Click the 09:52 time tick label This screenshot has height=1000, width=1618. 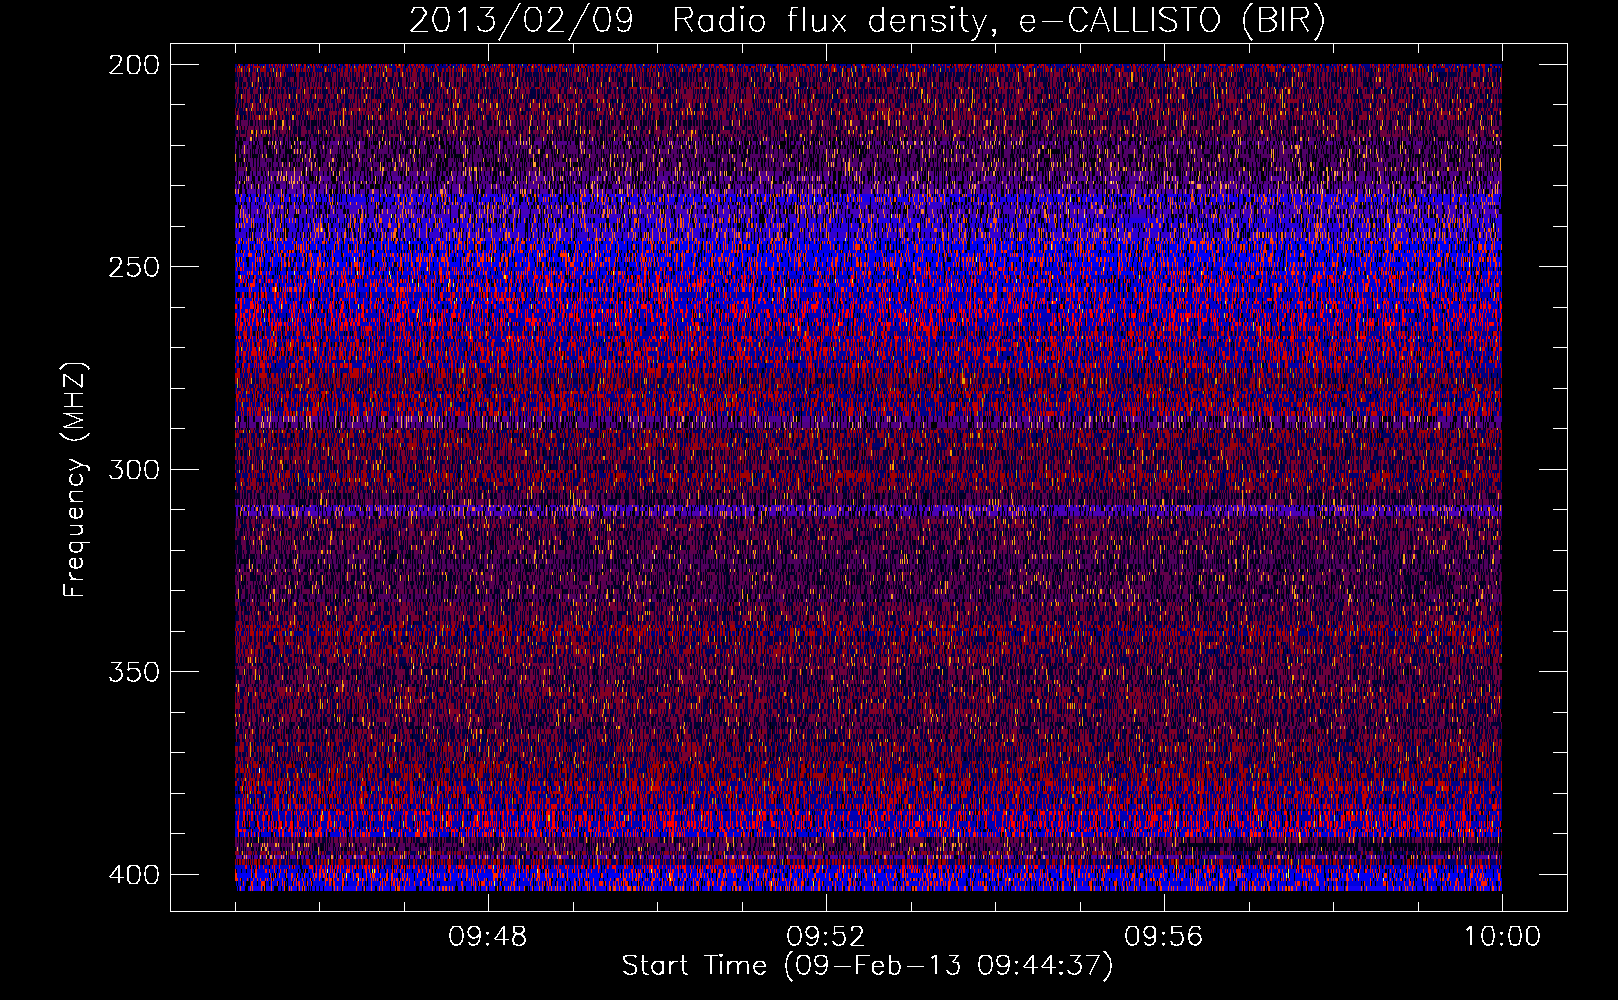[x=826, y=937]
